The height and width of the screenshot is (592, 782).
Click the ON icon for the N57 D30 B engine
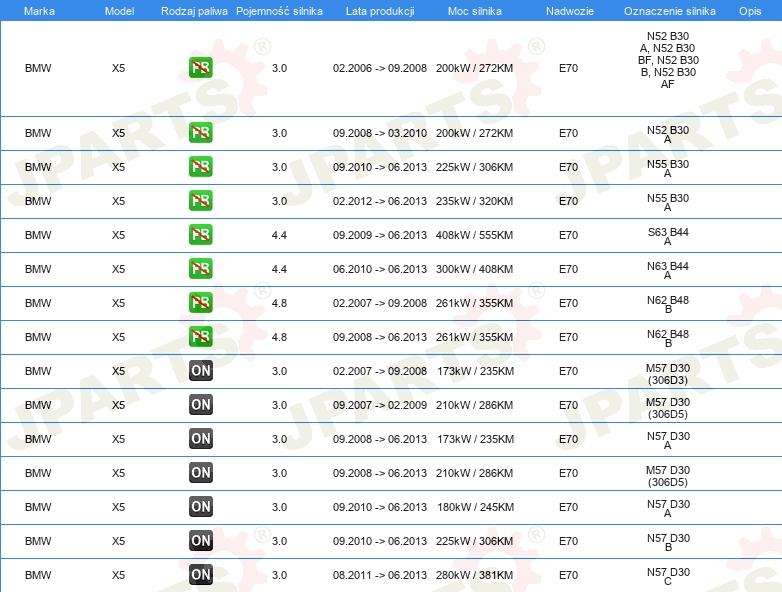pos(201,541)
